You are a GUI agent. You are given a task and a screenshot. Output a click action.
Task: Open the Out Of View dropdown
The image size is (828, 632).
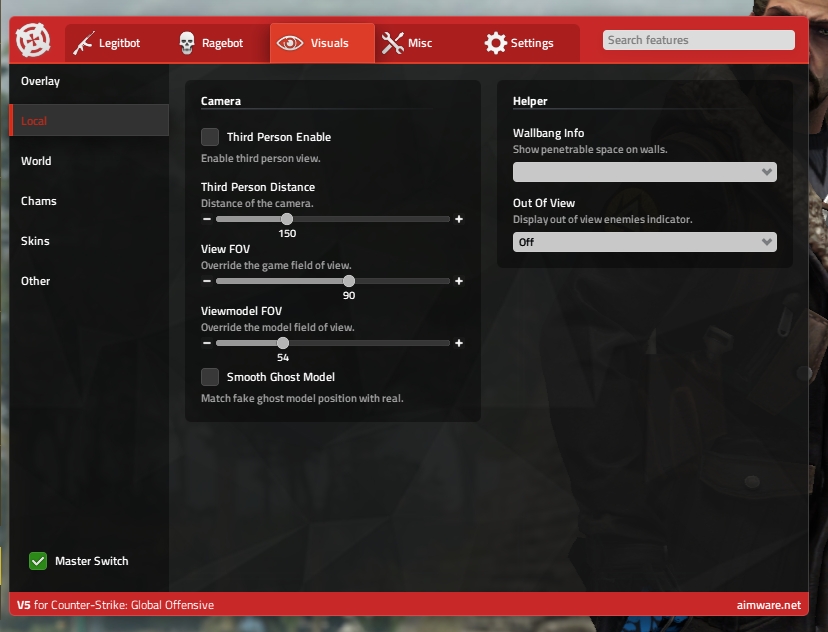point(644,242)
